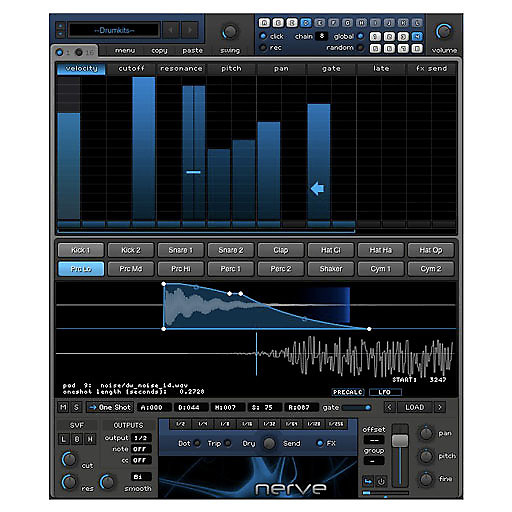The width and height of the screenshot is (512, 512).
Task: Enable the Trip delay option
Action: click(228, 443)
